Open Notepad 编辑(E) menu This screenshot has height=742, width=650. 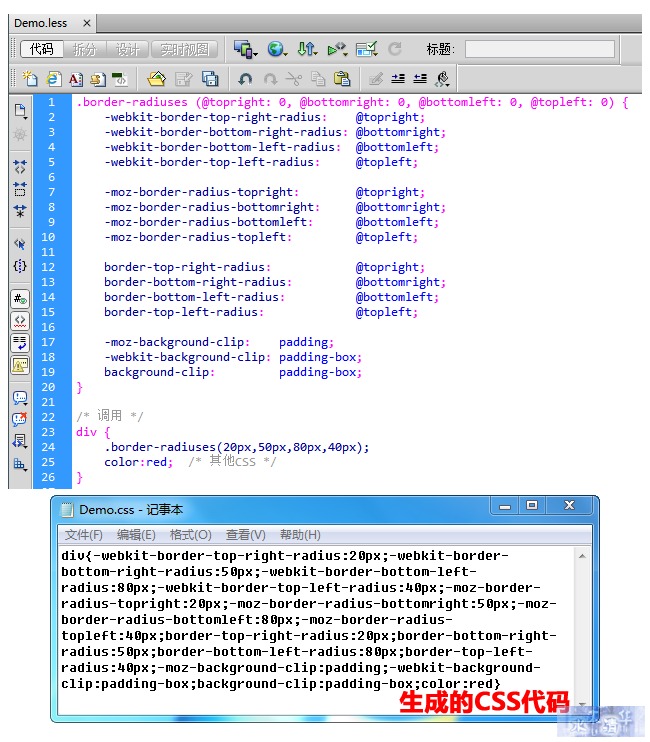coord(136,535)
